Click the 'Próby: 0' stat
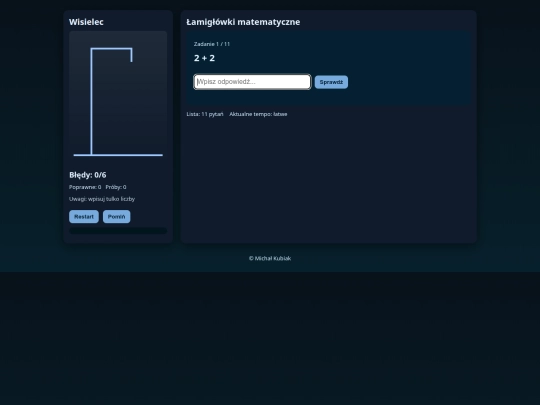 [x=116, y=187]
